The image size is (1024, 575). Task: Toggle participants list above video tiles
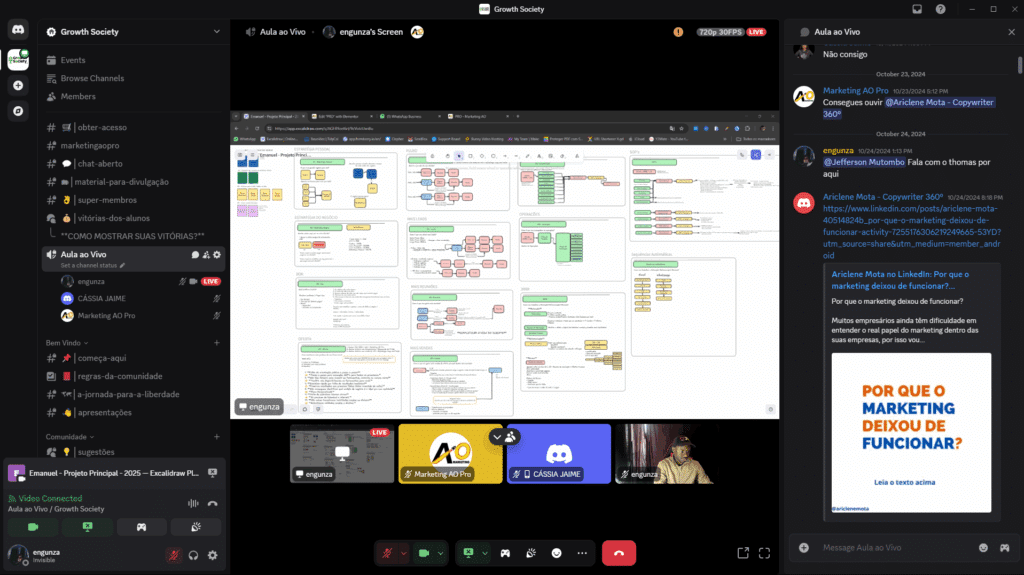[x=504, y=436]
